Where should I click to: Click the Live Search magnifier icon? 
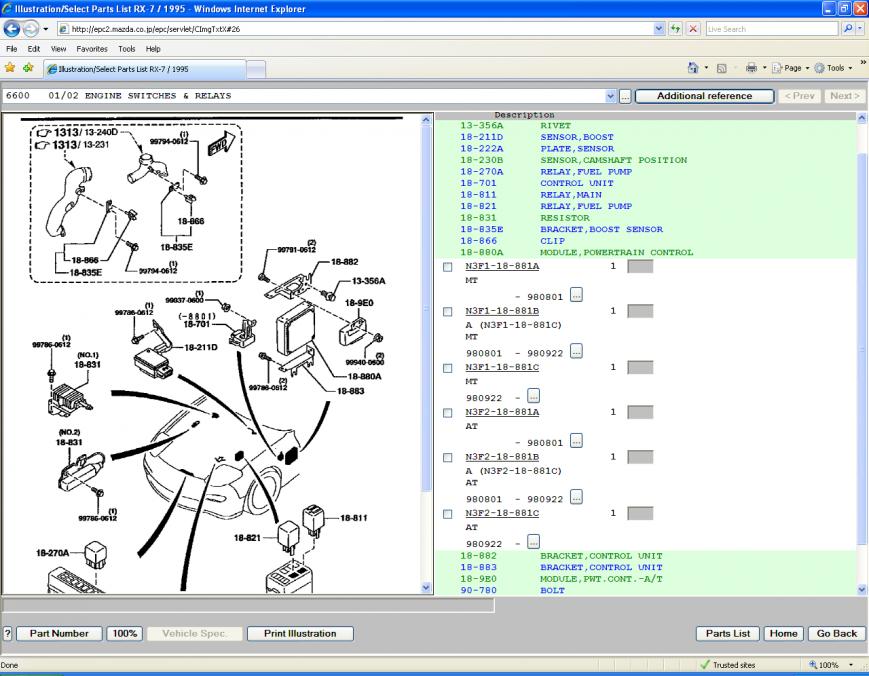pyautogui.click(x=848, y=29)
